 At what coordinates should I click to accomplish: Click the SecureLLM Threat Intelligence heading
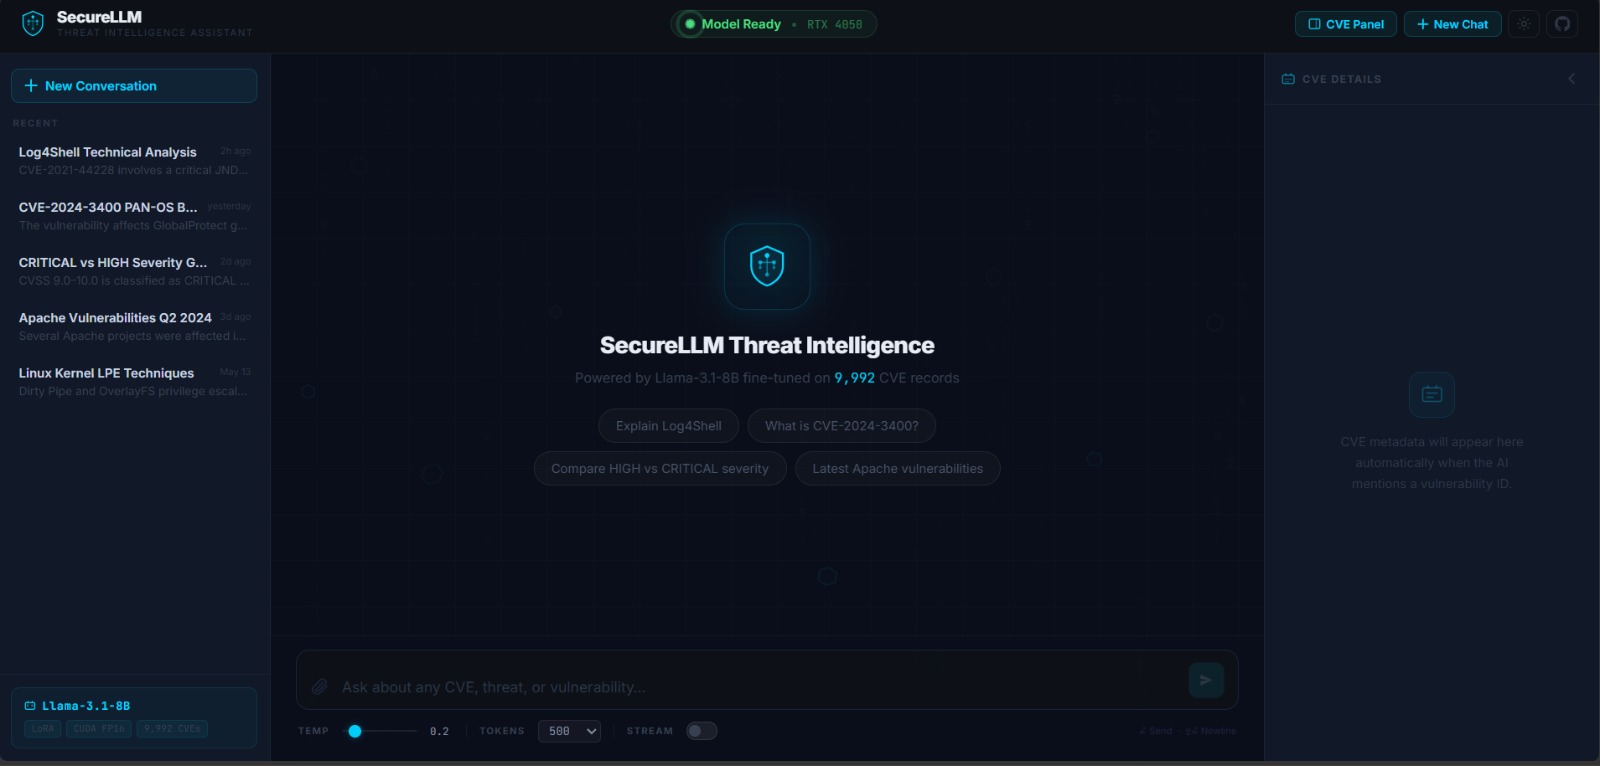pos(767,345)
